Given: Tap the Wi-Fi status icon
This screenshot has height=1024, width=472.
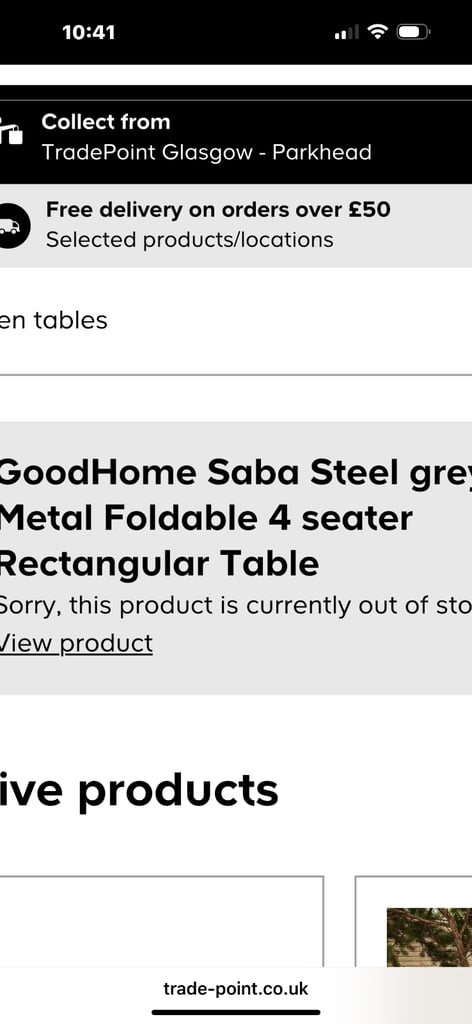Looking at the screenshot, I should pos(377,31).
